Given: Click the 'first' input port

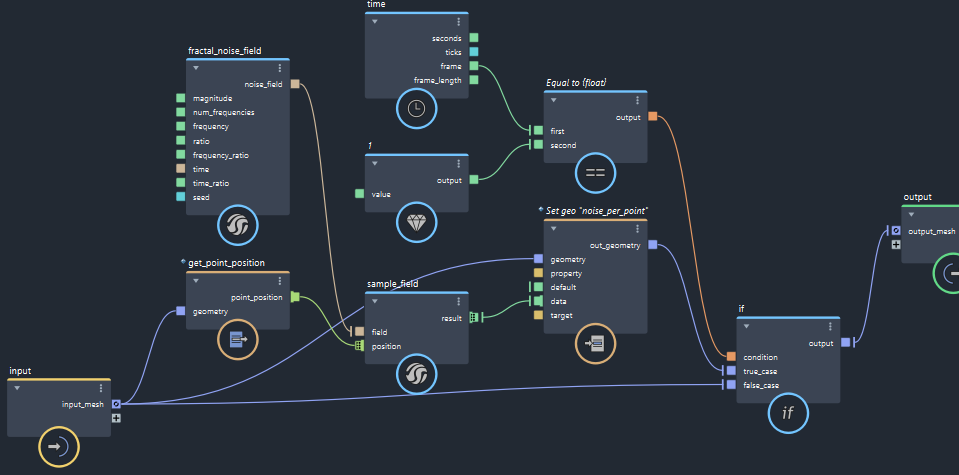Looking at the screenshot, I should click(x=538, y=130).
